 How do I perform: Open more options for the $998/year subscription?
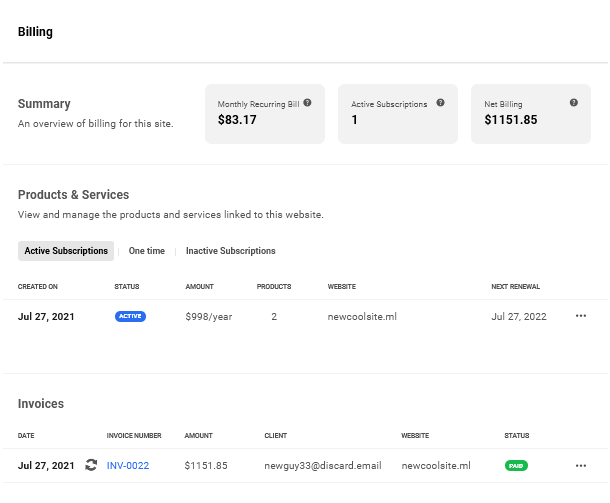(581, 316)
